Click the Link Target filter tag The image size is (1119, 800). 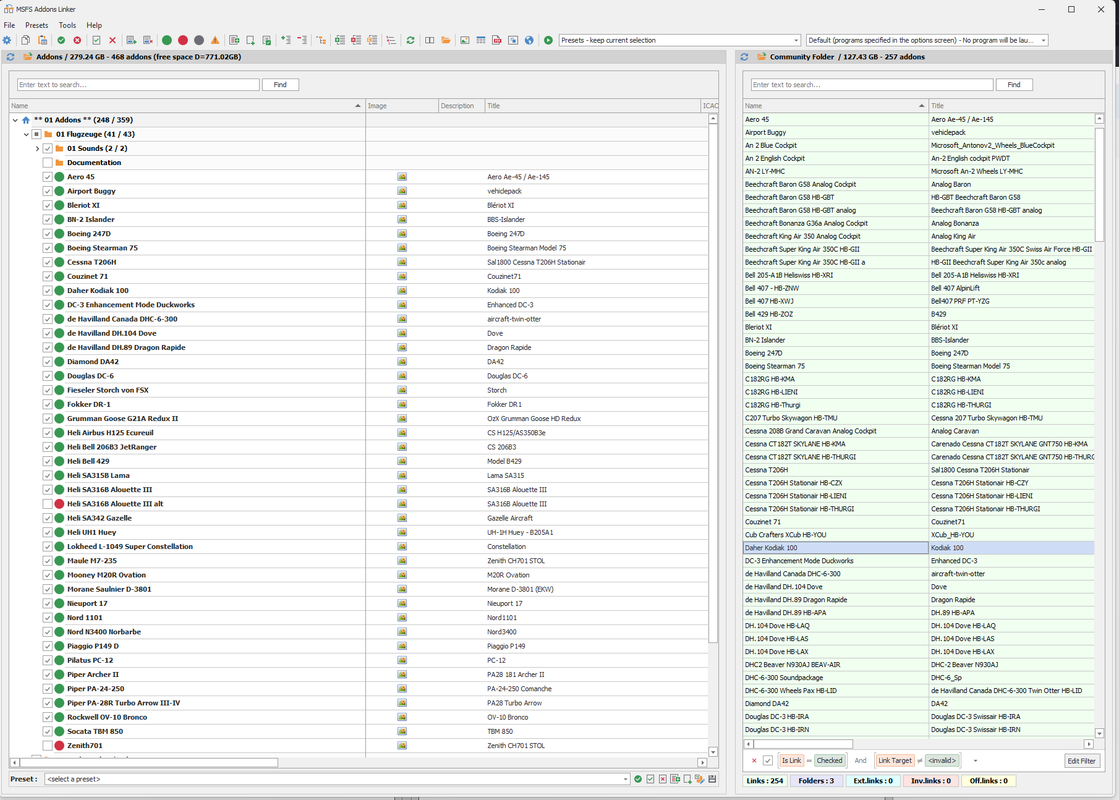tap(895, 761)
